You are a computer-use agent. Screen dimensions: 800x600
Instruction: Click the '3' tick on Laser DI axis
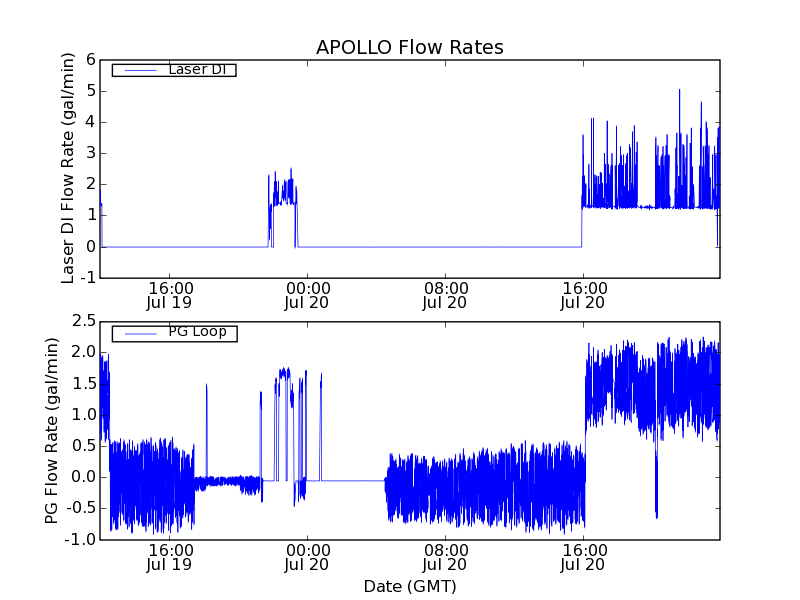pos(91,153)
